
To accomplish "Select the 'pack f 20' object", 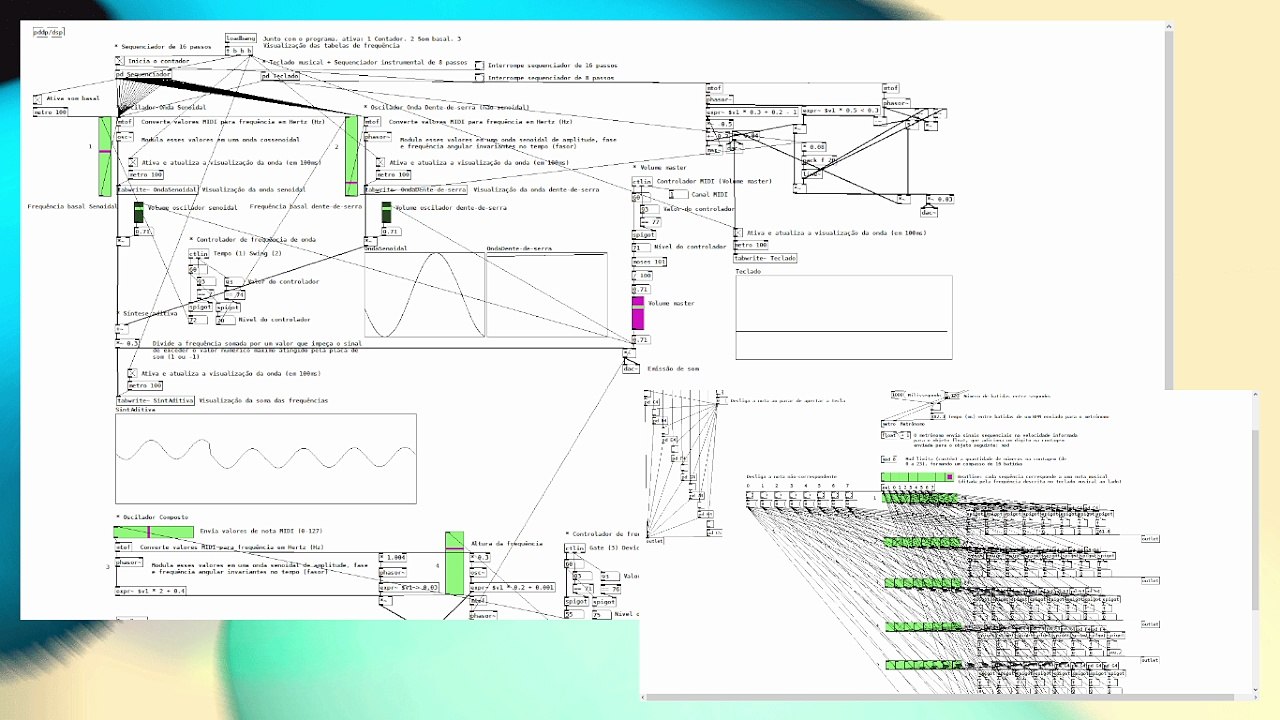I will point(817,160).
